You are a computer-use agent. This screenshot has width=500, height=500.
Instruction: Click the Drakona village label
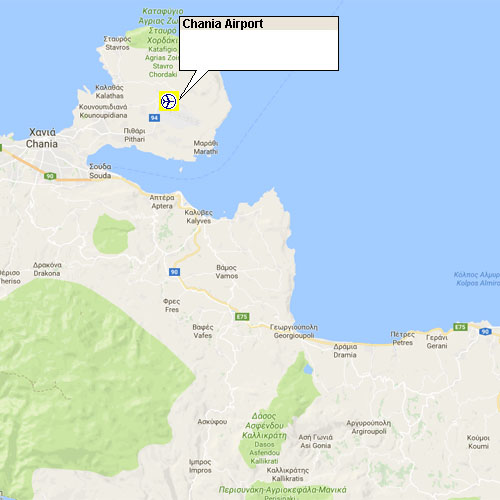click(47, 269)
